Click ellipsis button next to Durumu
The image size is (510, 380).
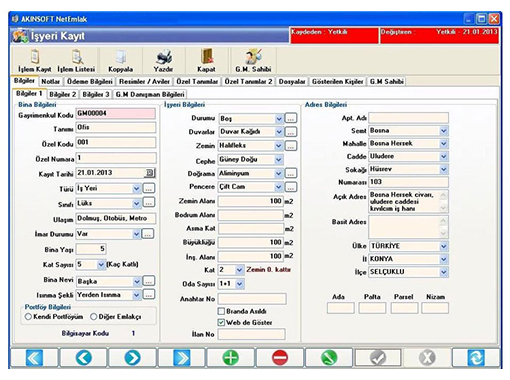click(x=291, y=118)
